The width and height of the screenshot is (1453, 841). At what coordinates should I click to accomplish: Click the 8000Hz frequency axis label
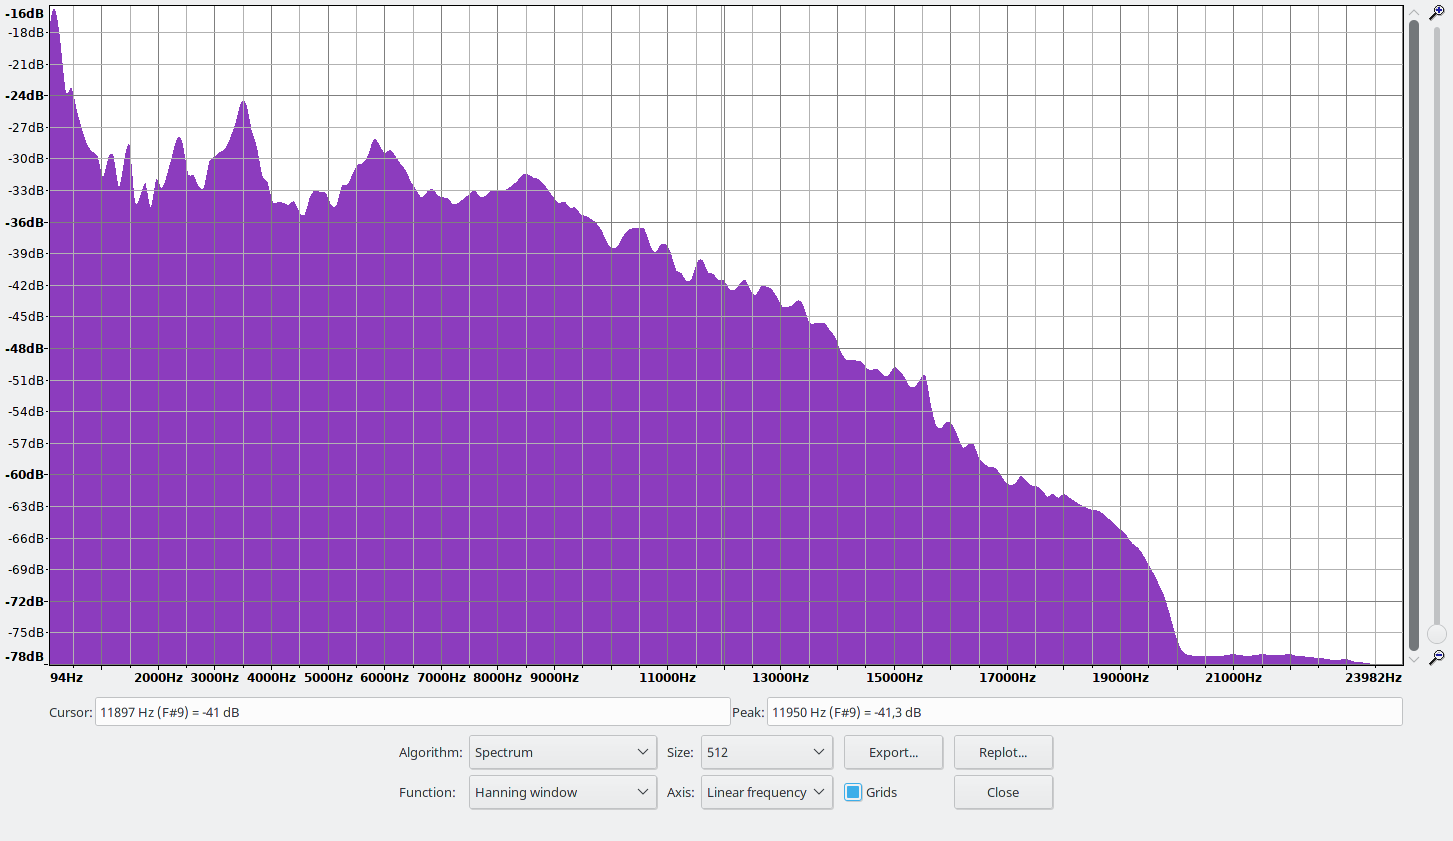[x=497, y=677]
